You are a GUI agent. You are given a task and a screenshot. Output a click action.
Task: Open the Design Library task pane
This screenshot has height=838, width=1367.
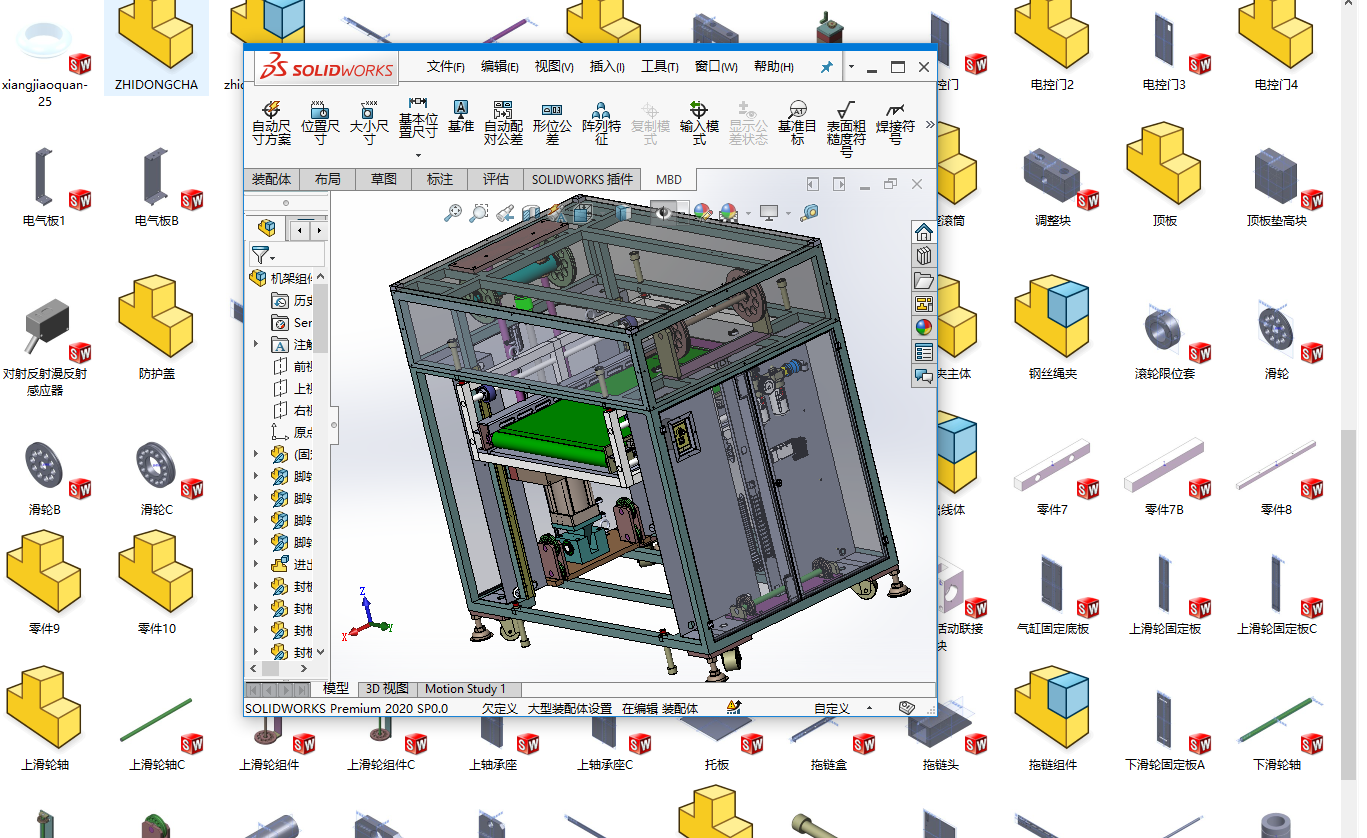click(924, 256)
